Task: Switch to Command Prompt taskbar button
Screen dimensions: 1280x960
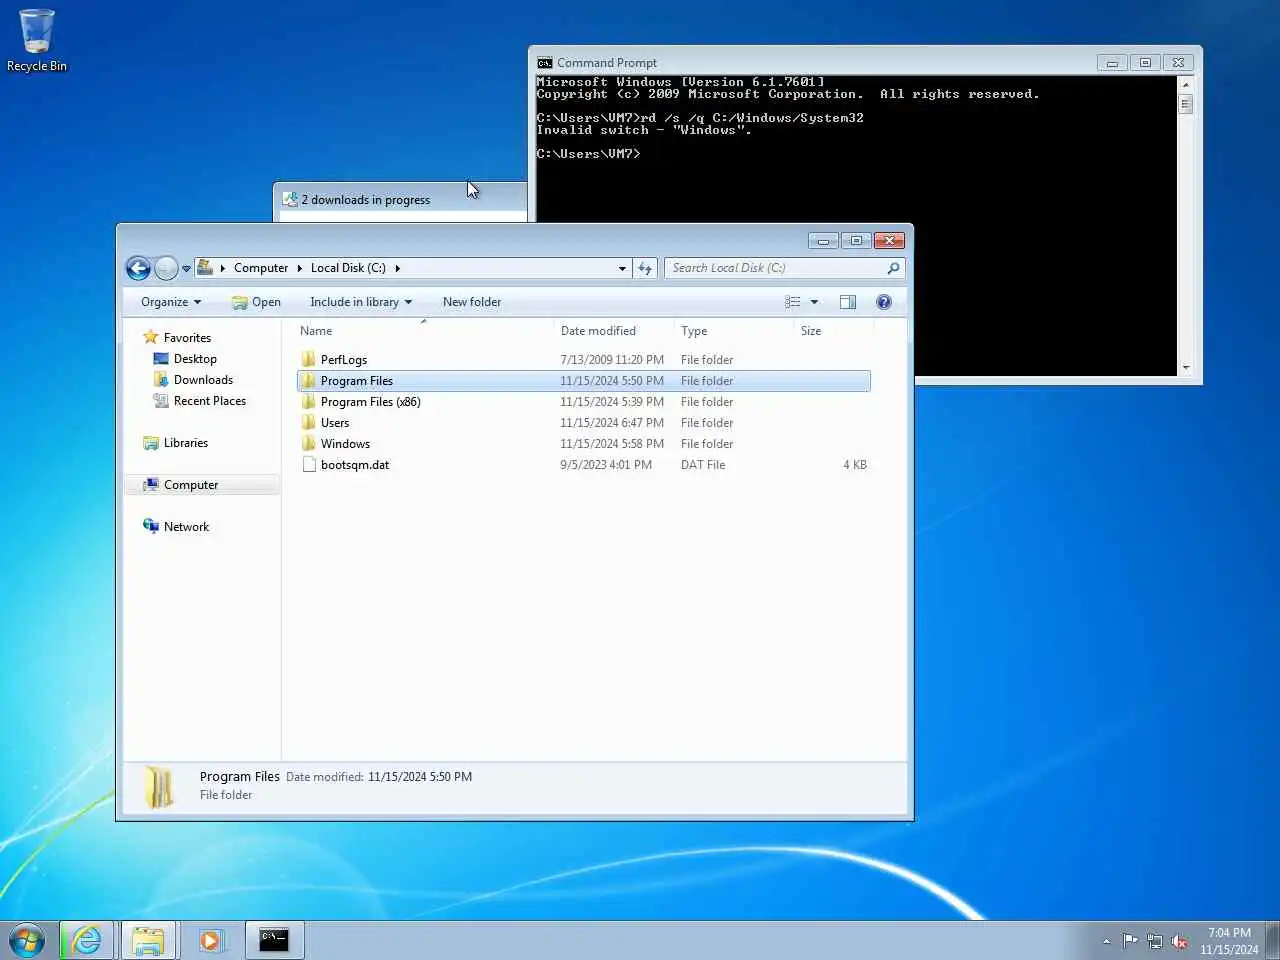Action: [274, 940]
